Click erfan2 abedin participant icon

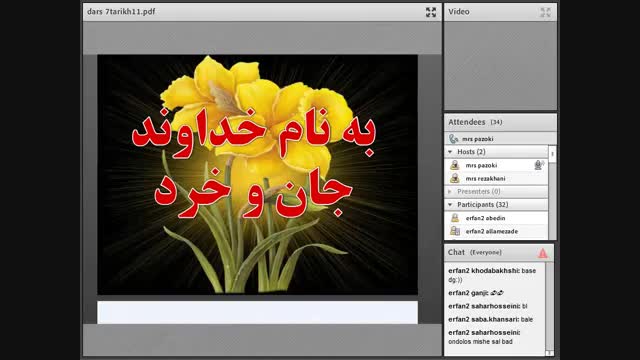point(455,218)
